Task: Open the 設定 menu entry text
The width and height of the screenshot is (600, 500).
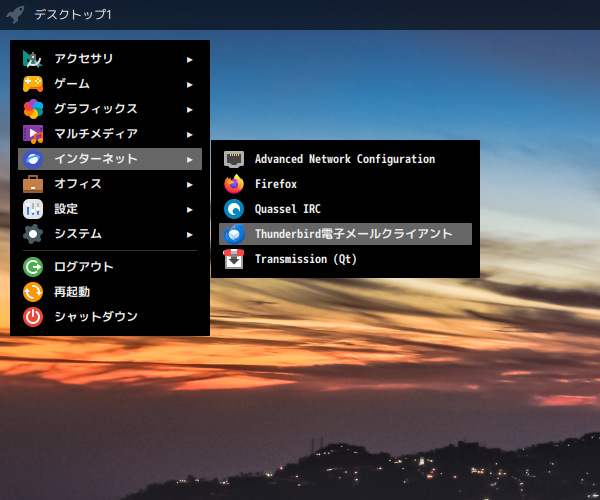Action: tap(66, 209)
